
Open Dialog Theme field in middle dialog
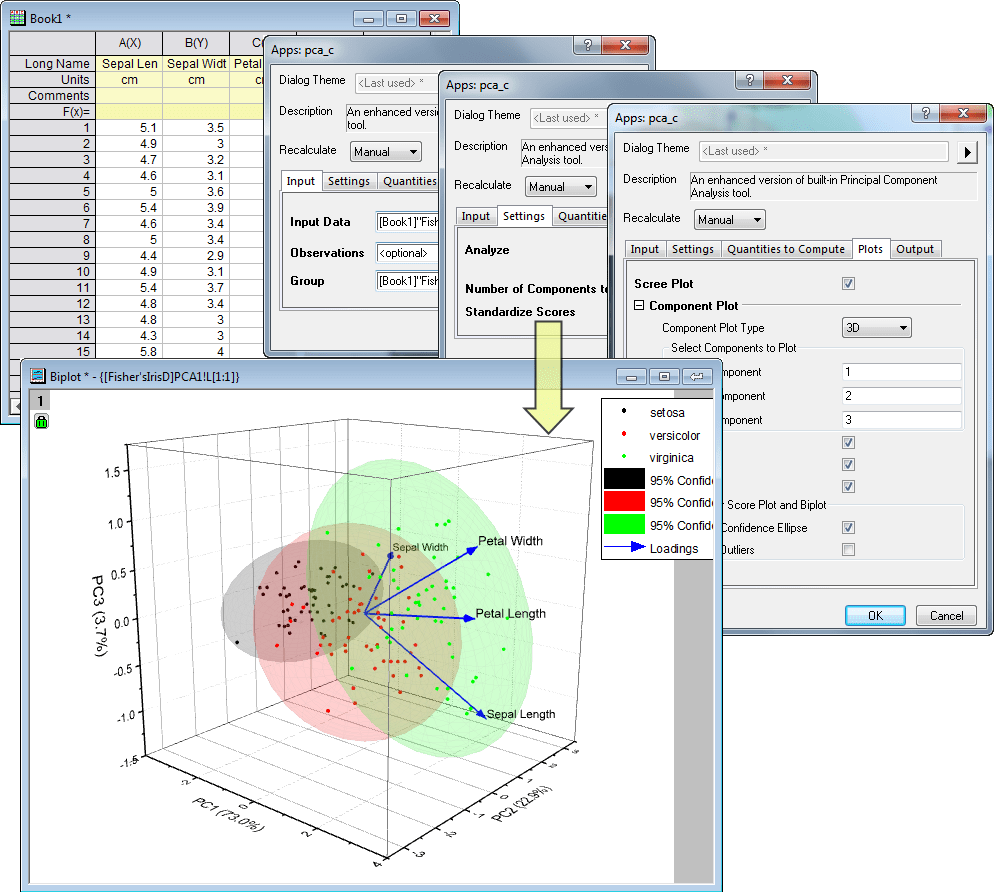pyautogui.click(x=569, y=118)
